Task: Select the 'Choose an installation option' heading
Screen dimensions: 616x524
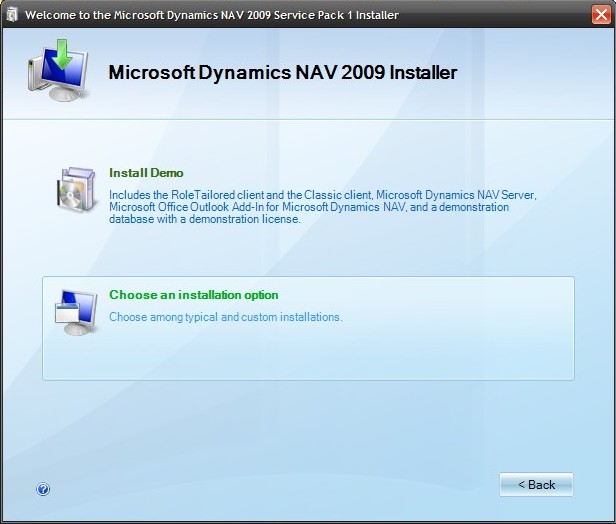Action: click(194, 295)
